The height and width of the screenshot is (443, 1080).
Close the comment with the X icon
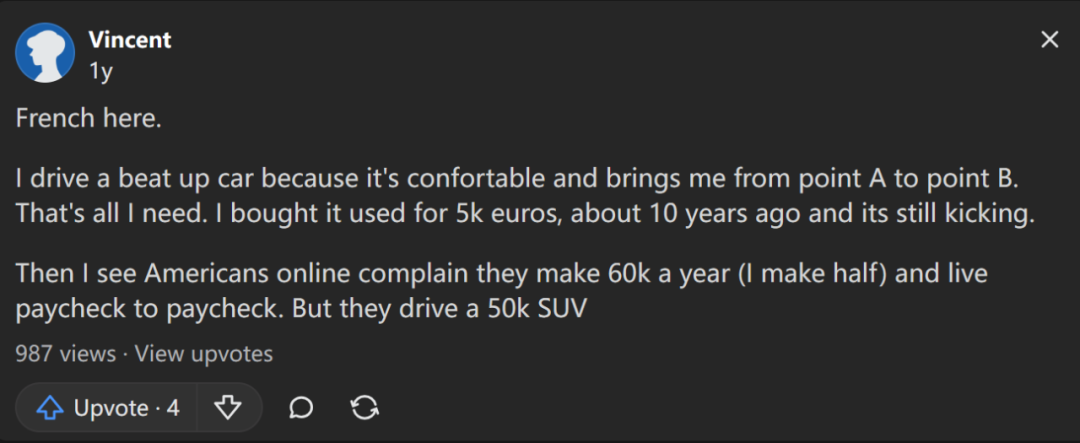[x=1049, y=40]
